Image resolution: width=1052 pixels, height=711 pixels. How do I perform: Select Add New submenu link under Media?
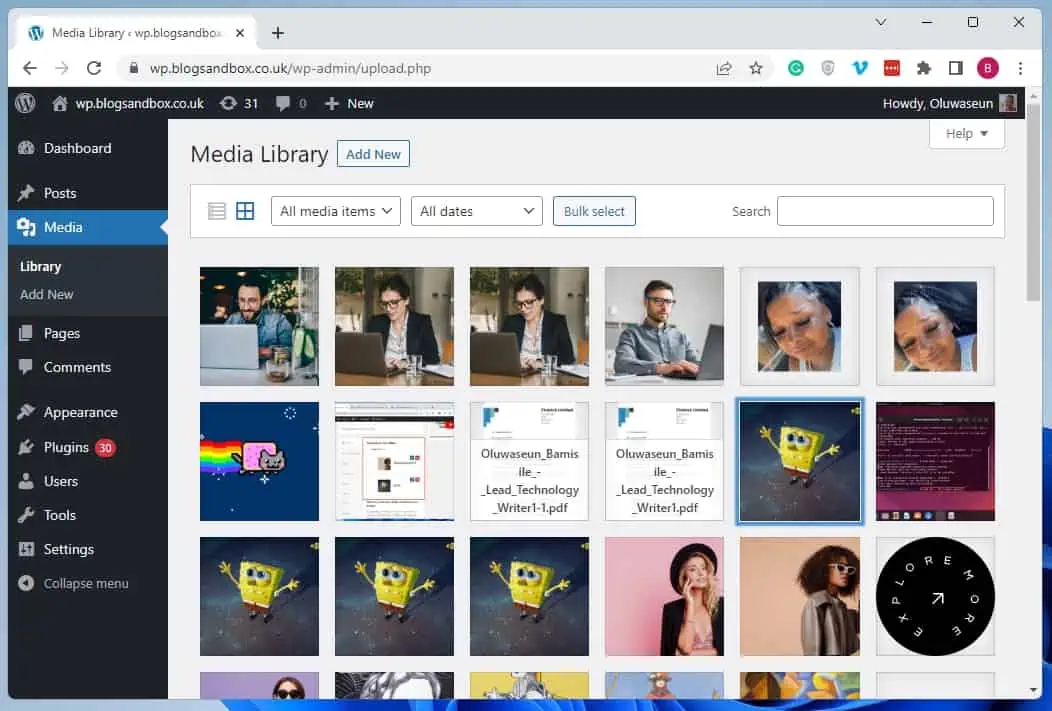pos(46,294)
